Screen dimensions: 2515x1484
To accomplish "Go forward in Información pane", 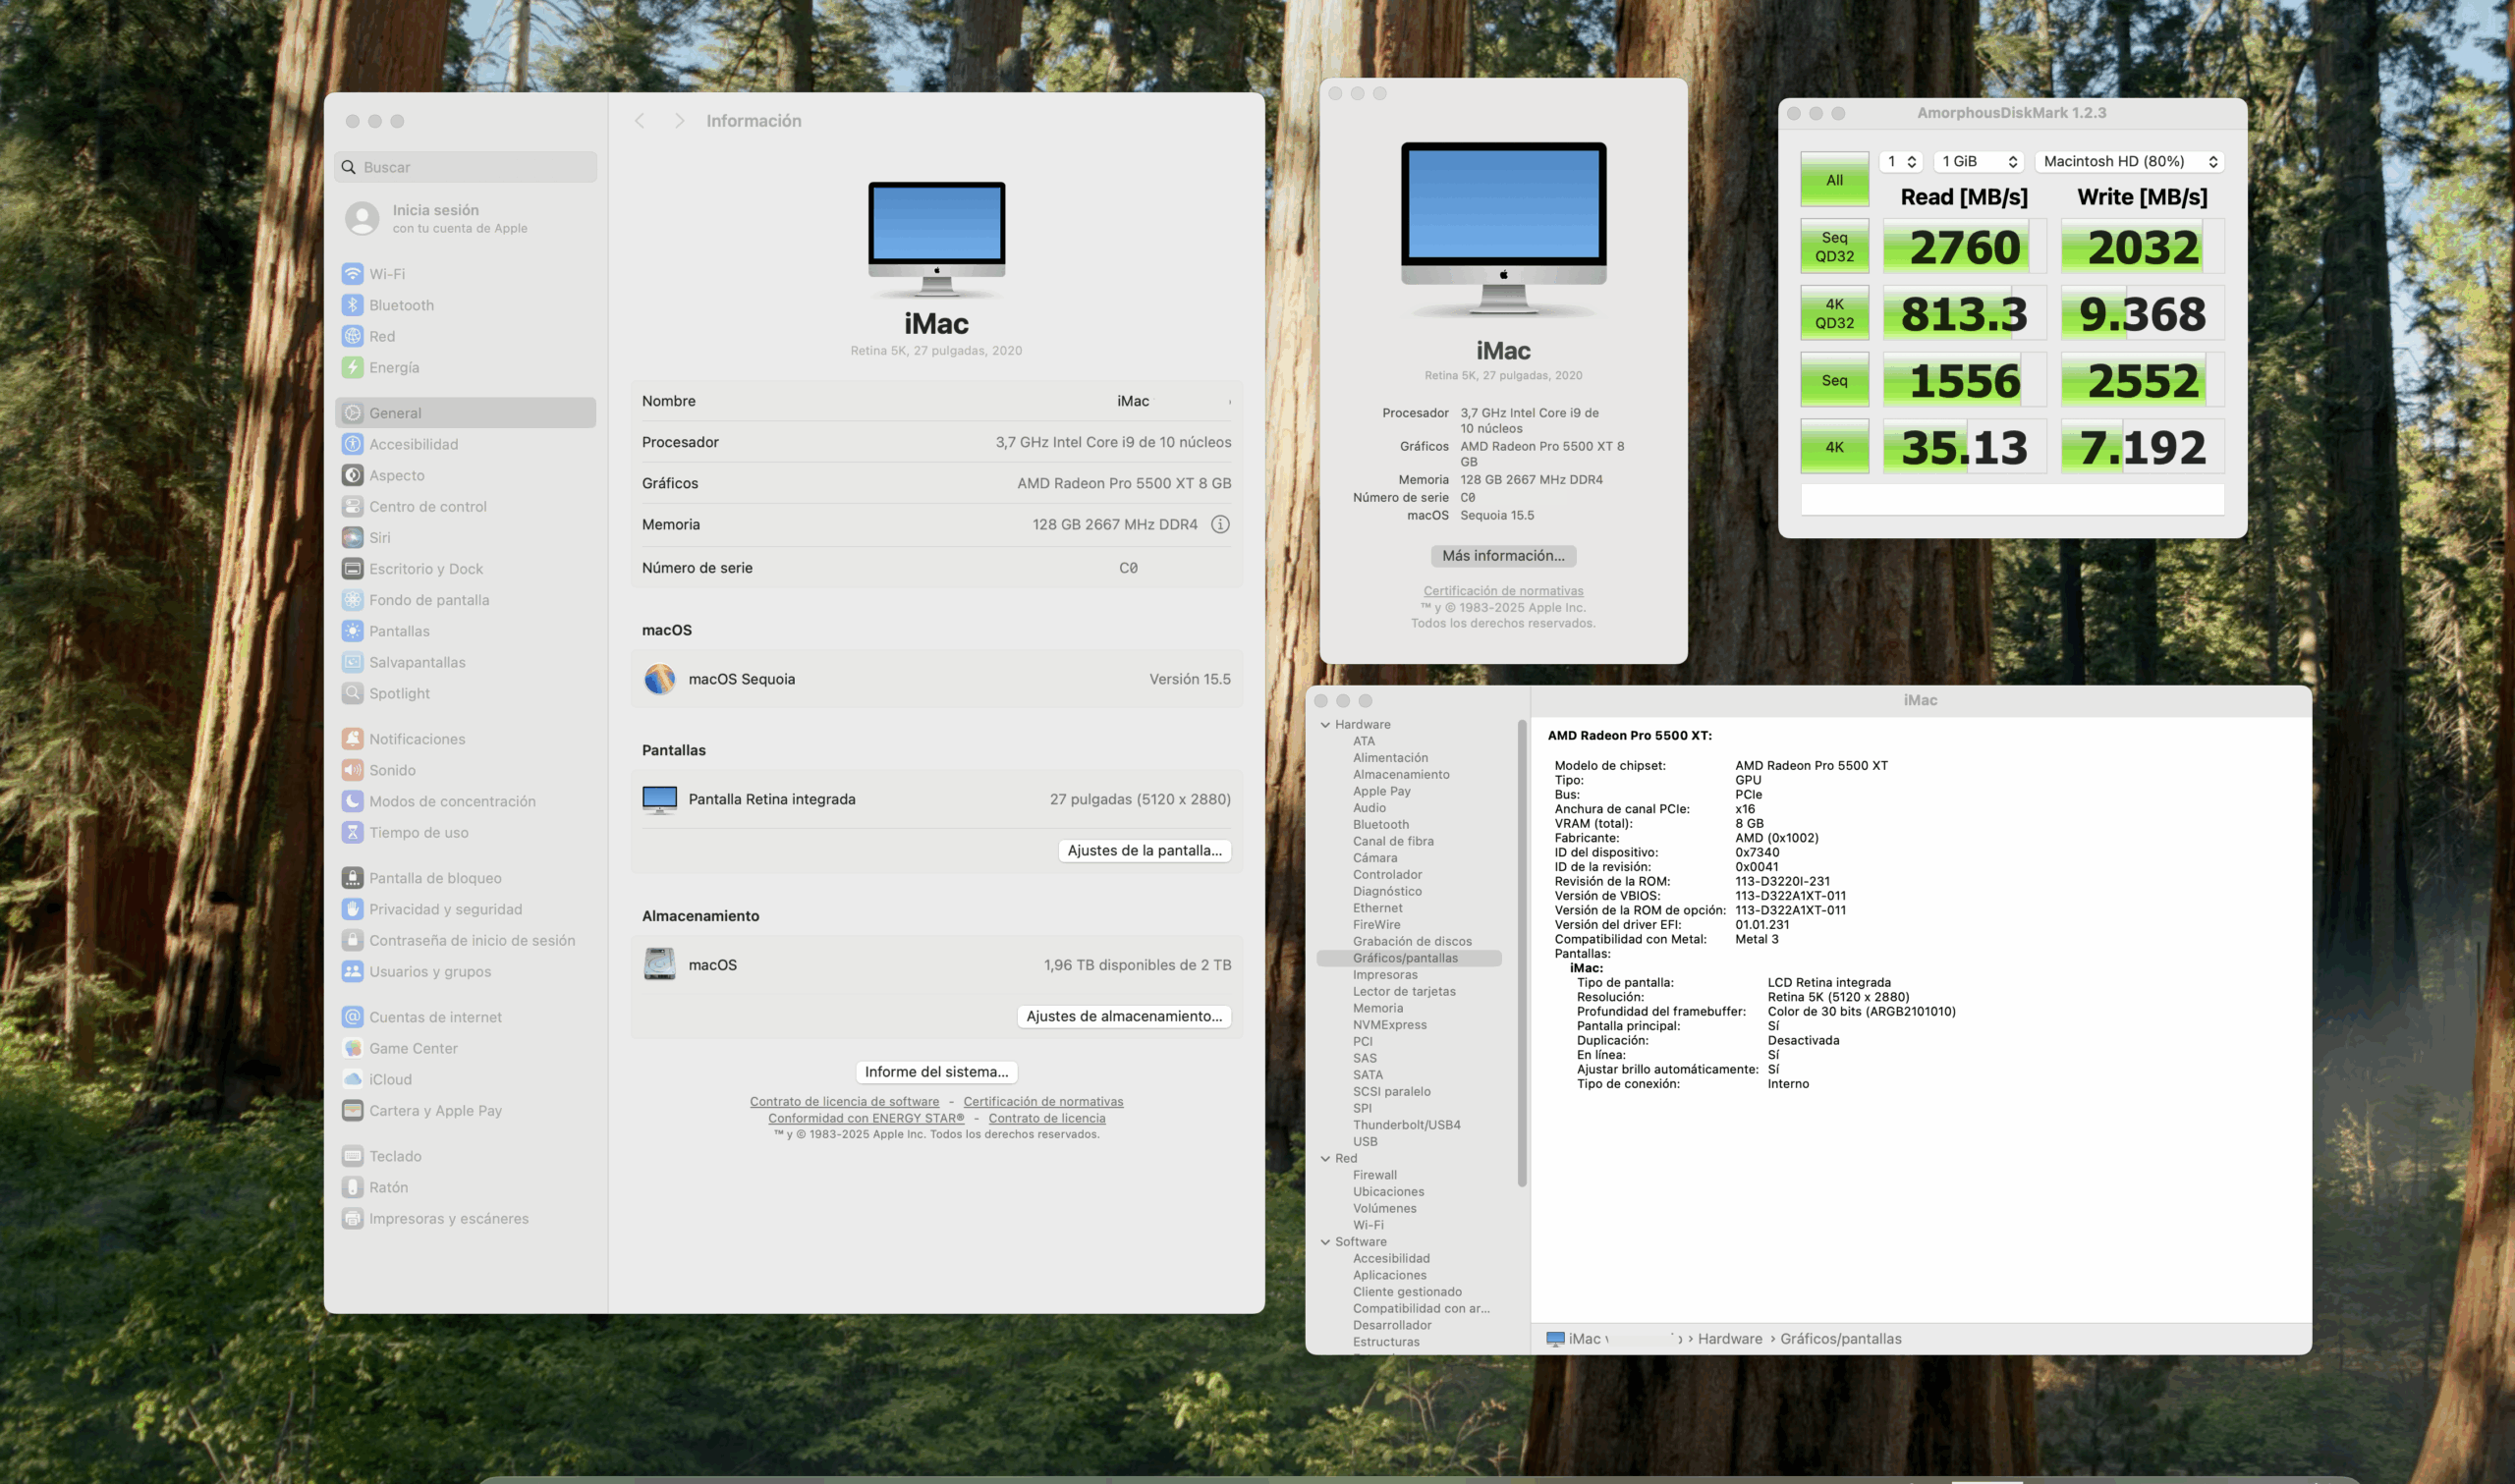I will tap(679, 120).
